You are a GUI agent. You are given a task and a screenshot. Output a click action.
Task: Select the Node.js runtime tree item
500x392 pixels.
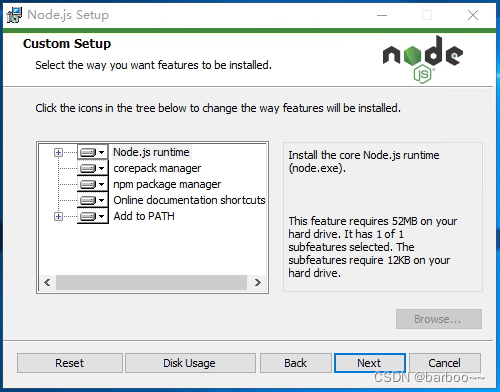[151, 152]
